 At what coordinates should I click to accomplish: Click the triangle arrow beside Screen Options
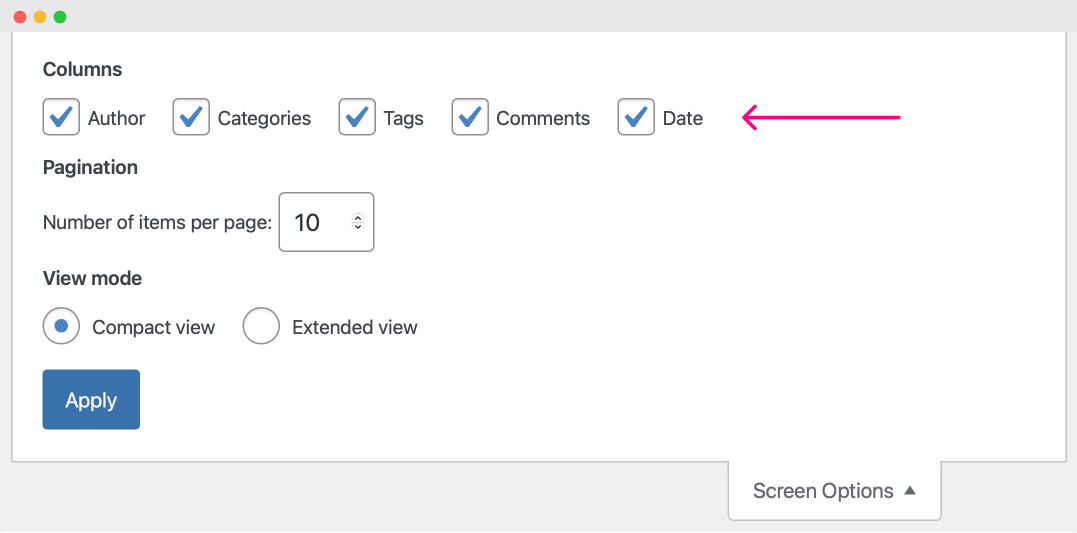coord(910,490)
